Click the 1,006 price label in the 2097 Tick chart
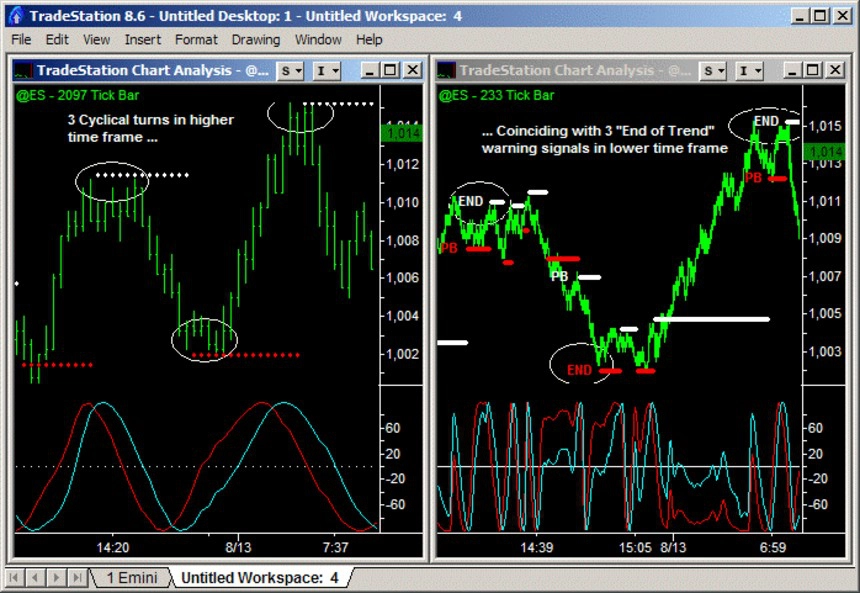The image size is (860, 593). (403, 278)
